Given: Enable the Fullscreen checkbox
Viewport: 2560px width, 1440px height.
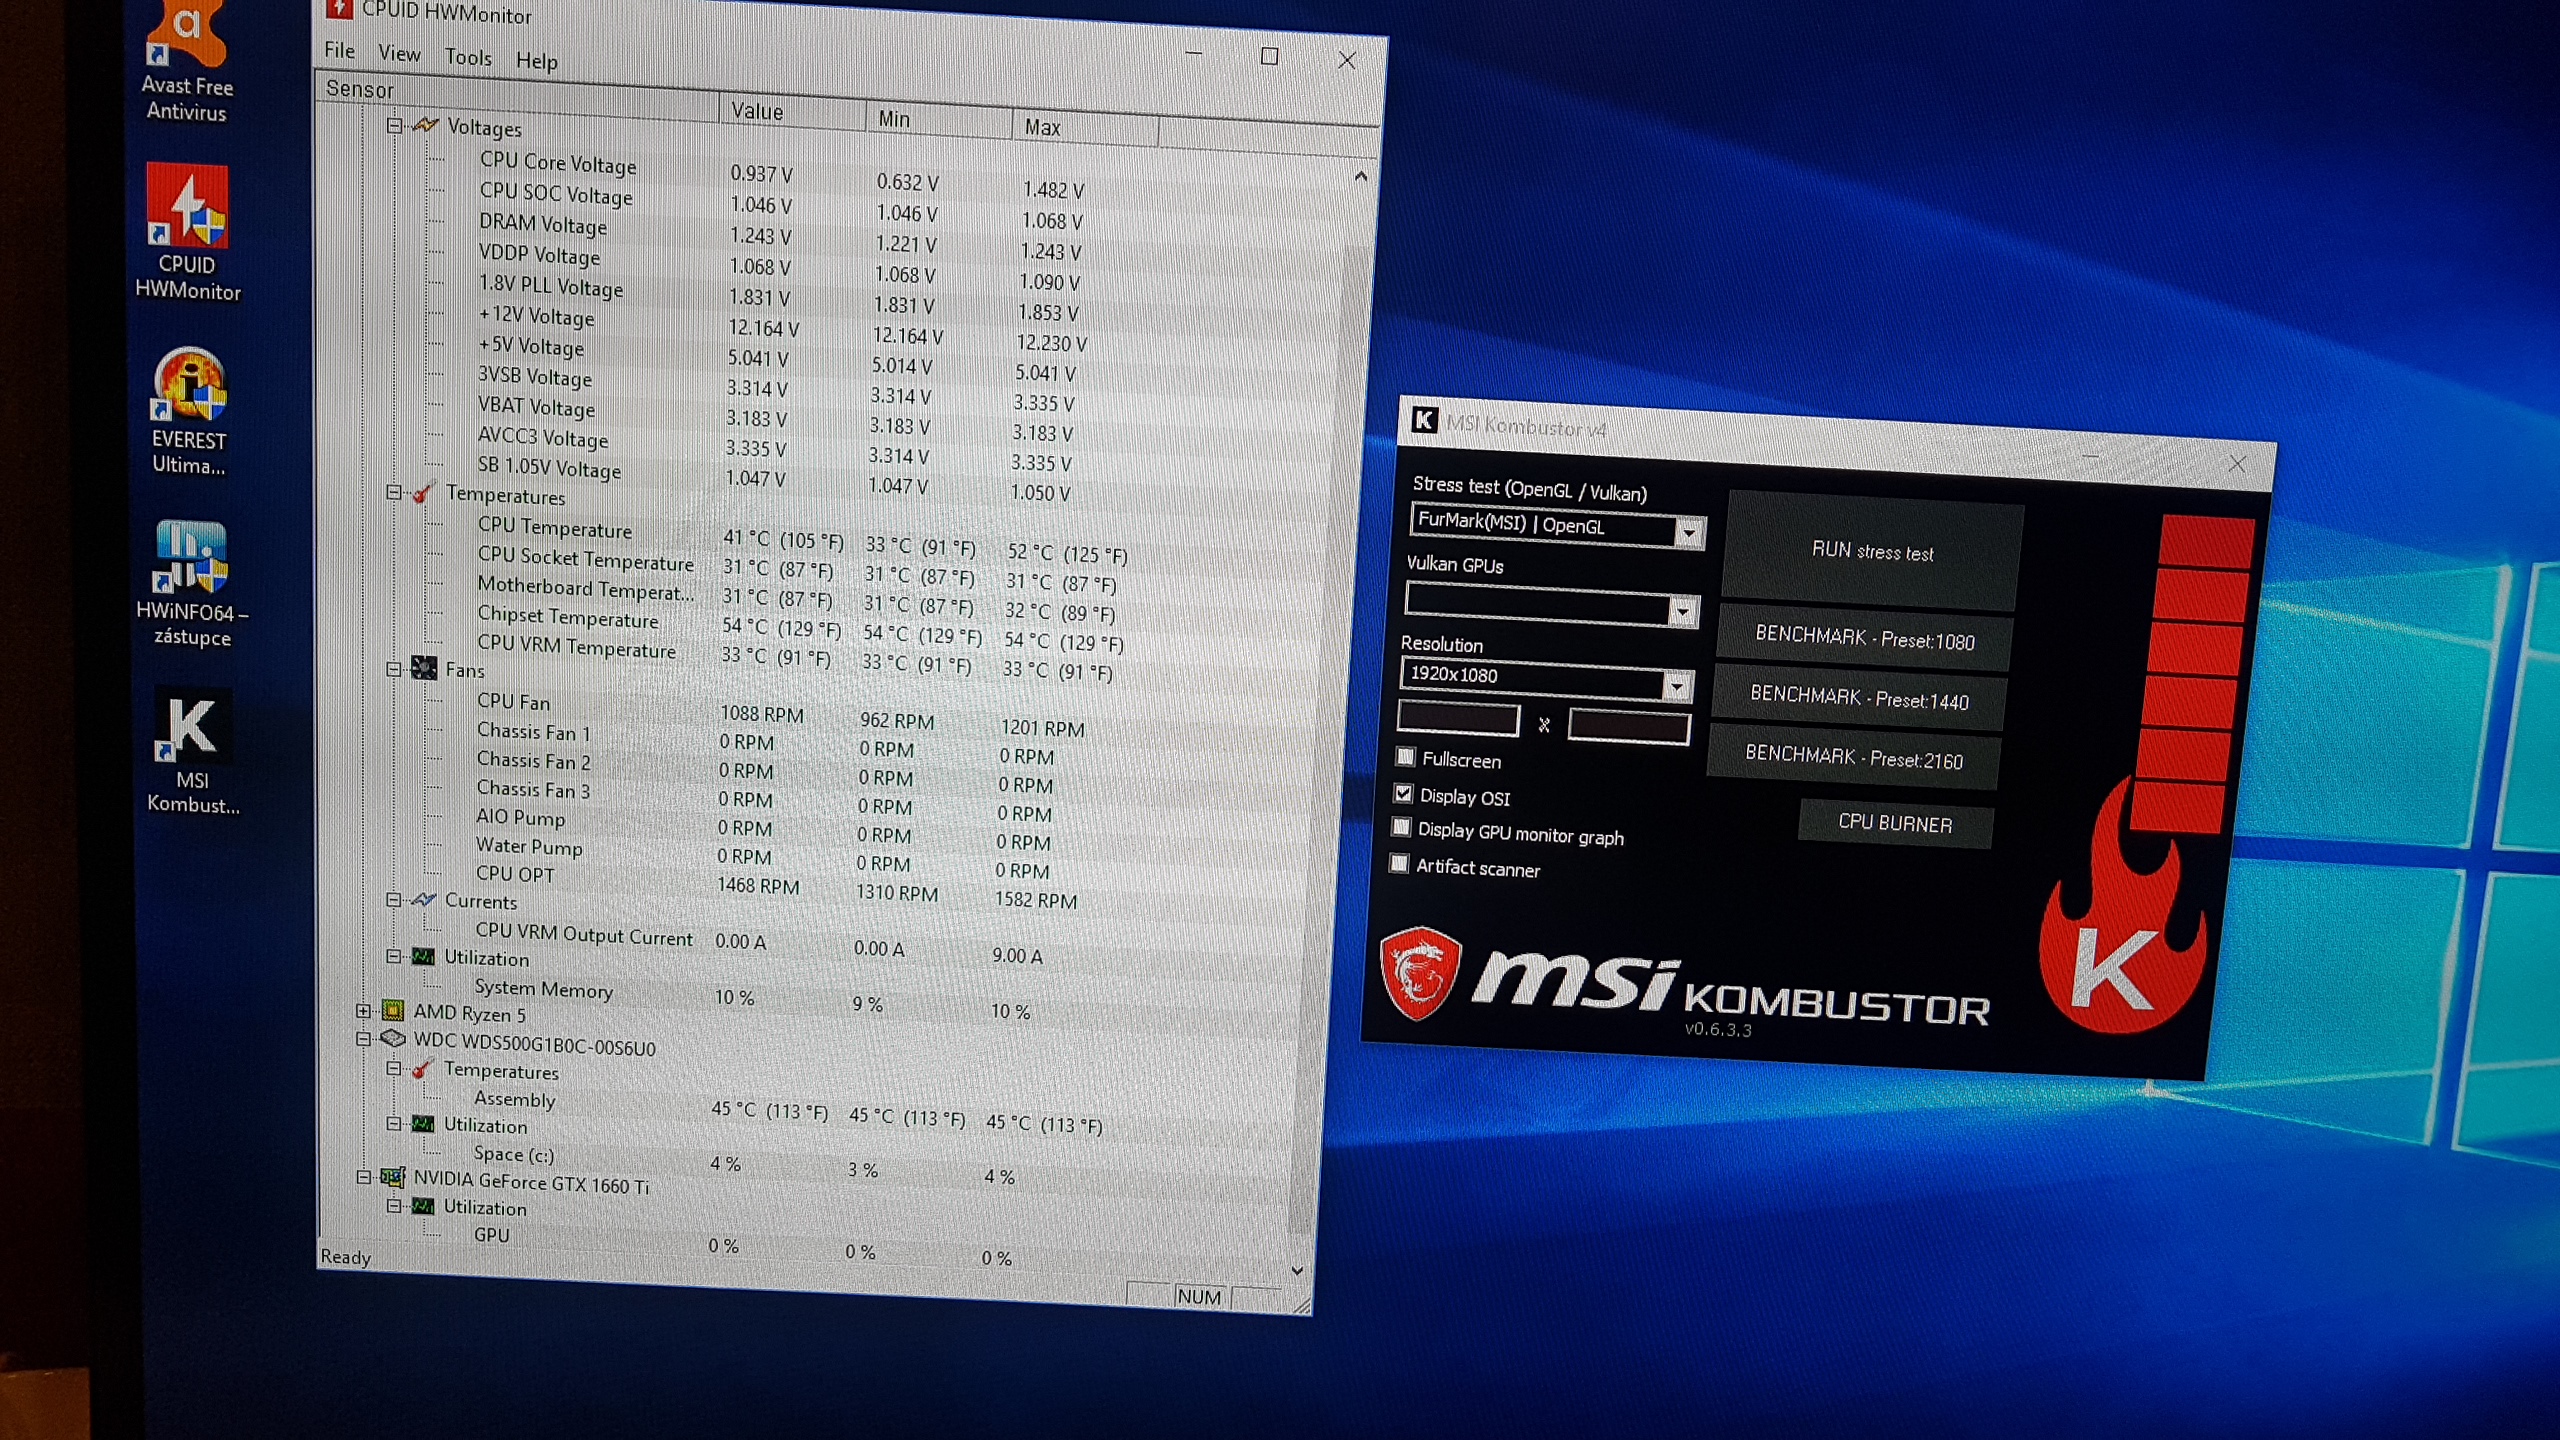Looking at the screenshot, I should coord(1406,756).
